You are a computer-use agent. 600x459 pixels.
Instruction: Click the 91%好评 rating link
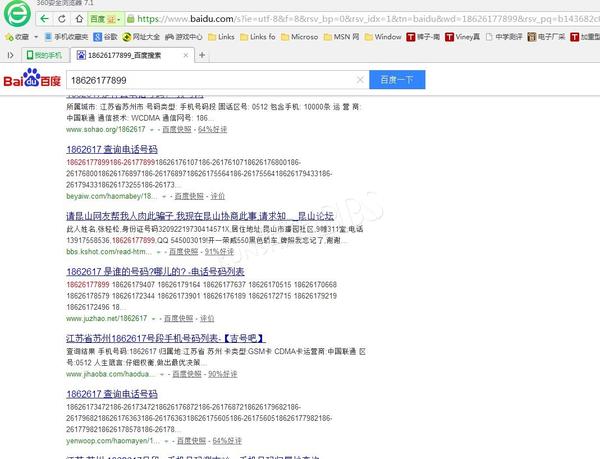coord(219,252)
